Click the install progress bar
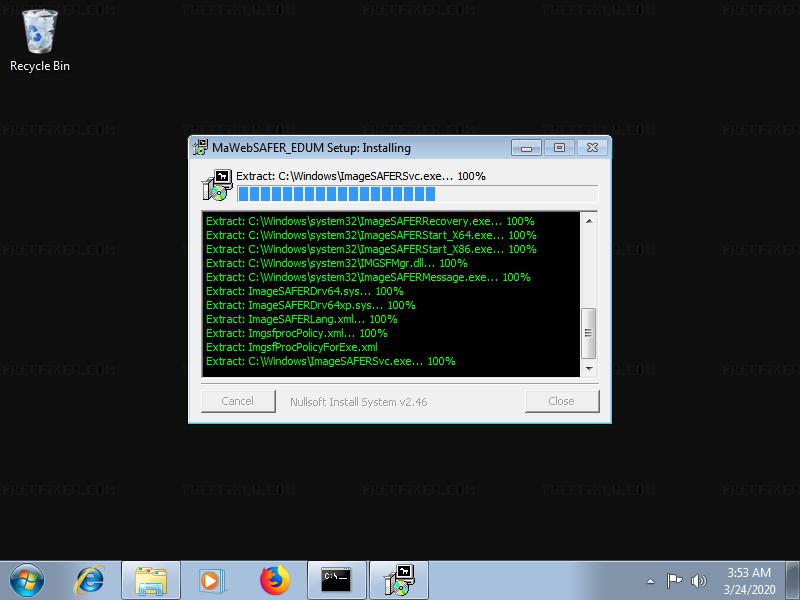This screenshot has height=600, width=800. (417, 194)
